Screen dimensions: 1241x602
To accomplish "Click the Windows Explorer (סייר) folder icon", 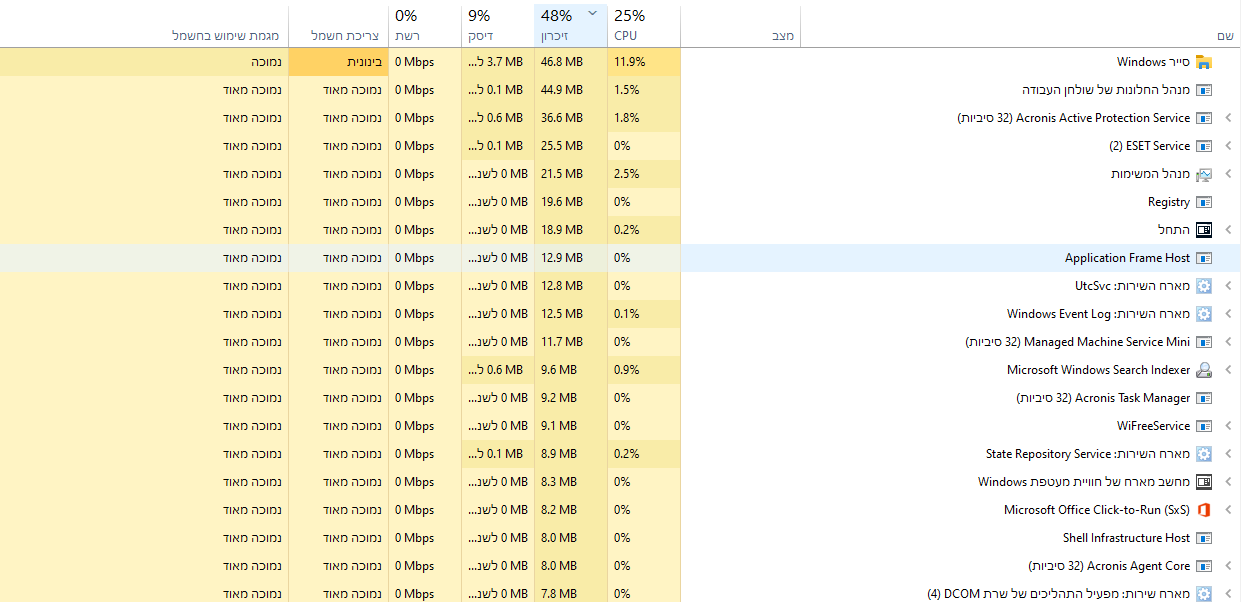I will point(1204,62).
